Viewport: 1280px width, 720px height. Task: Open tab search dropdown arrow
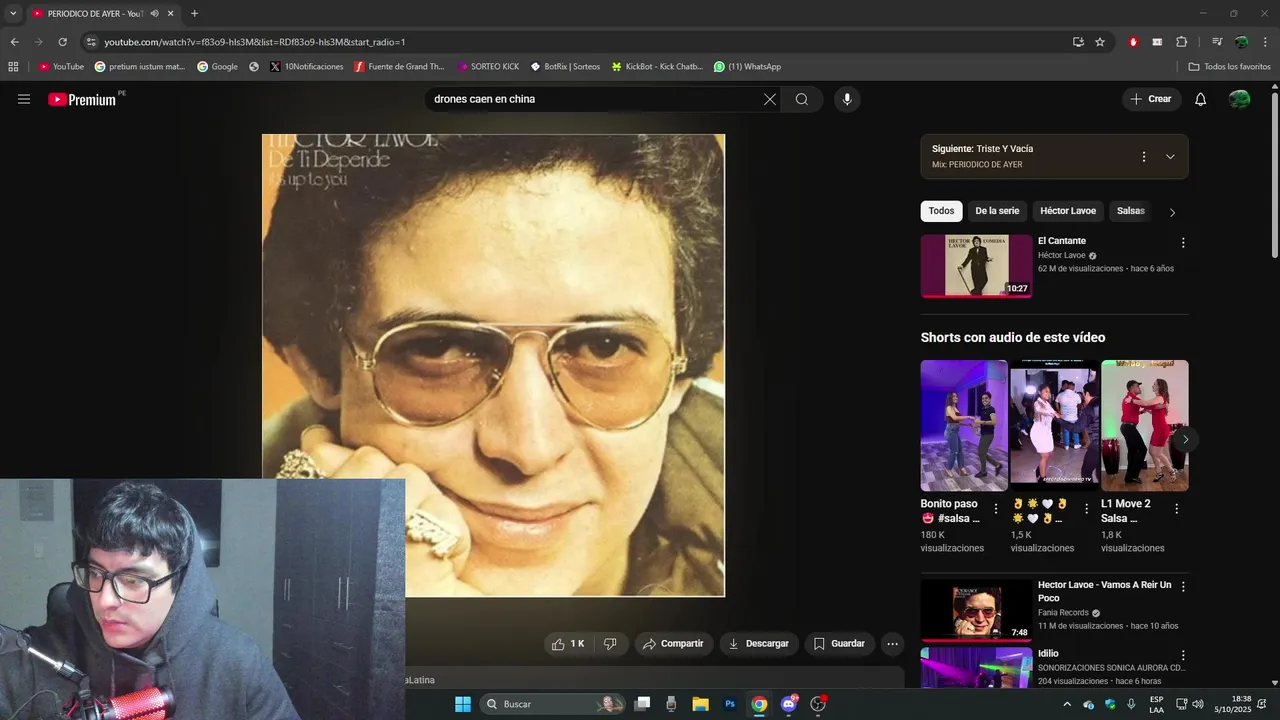pos(13,14)
